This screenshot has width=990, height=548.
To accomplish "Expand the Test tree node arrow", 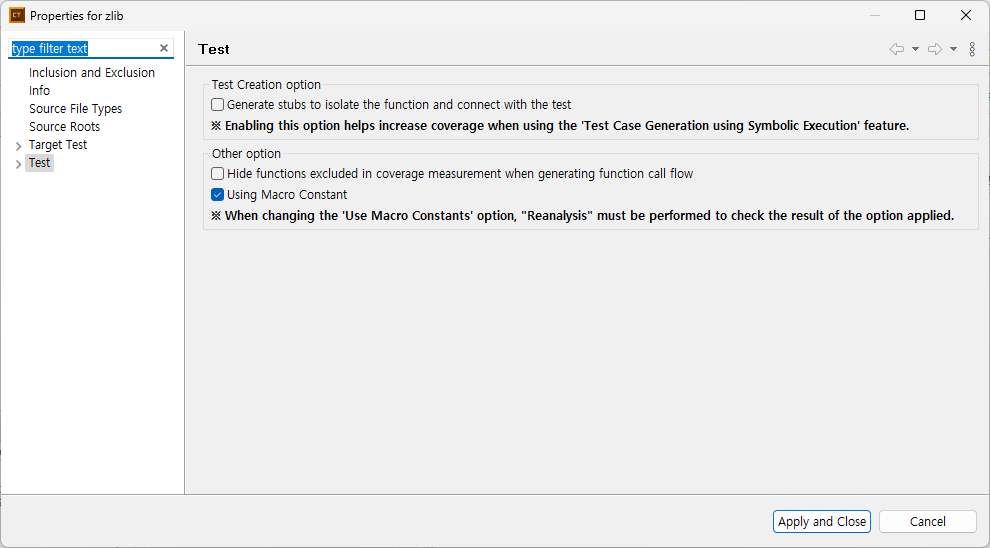I will 18,164.
